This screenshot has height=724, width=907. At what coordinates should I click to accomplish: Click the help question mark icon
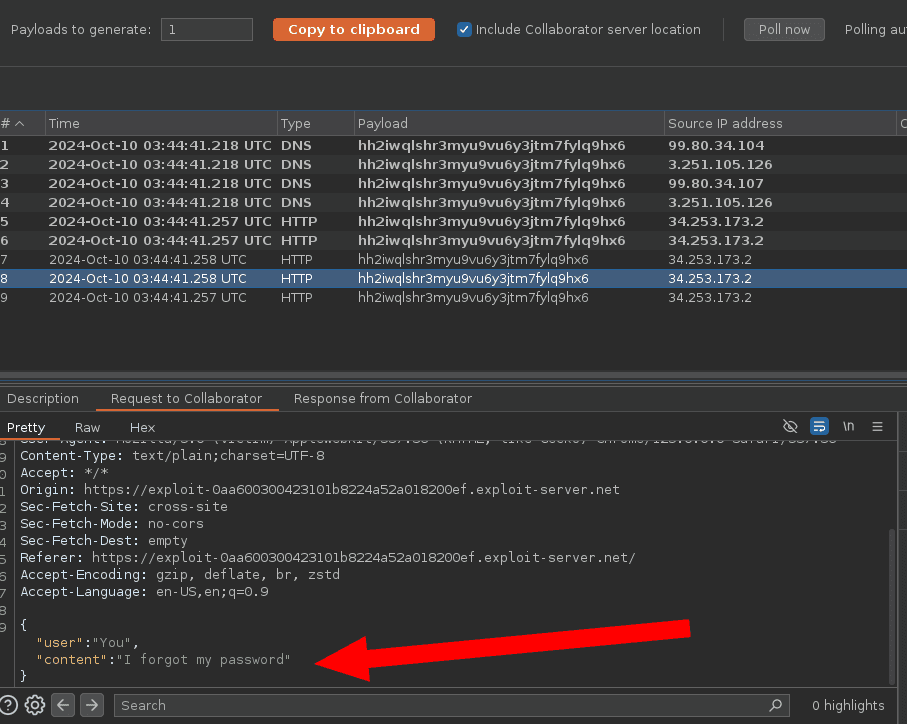click(x=7, y=705)
